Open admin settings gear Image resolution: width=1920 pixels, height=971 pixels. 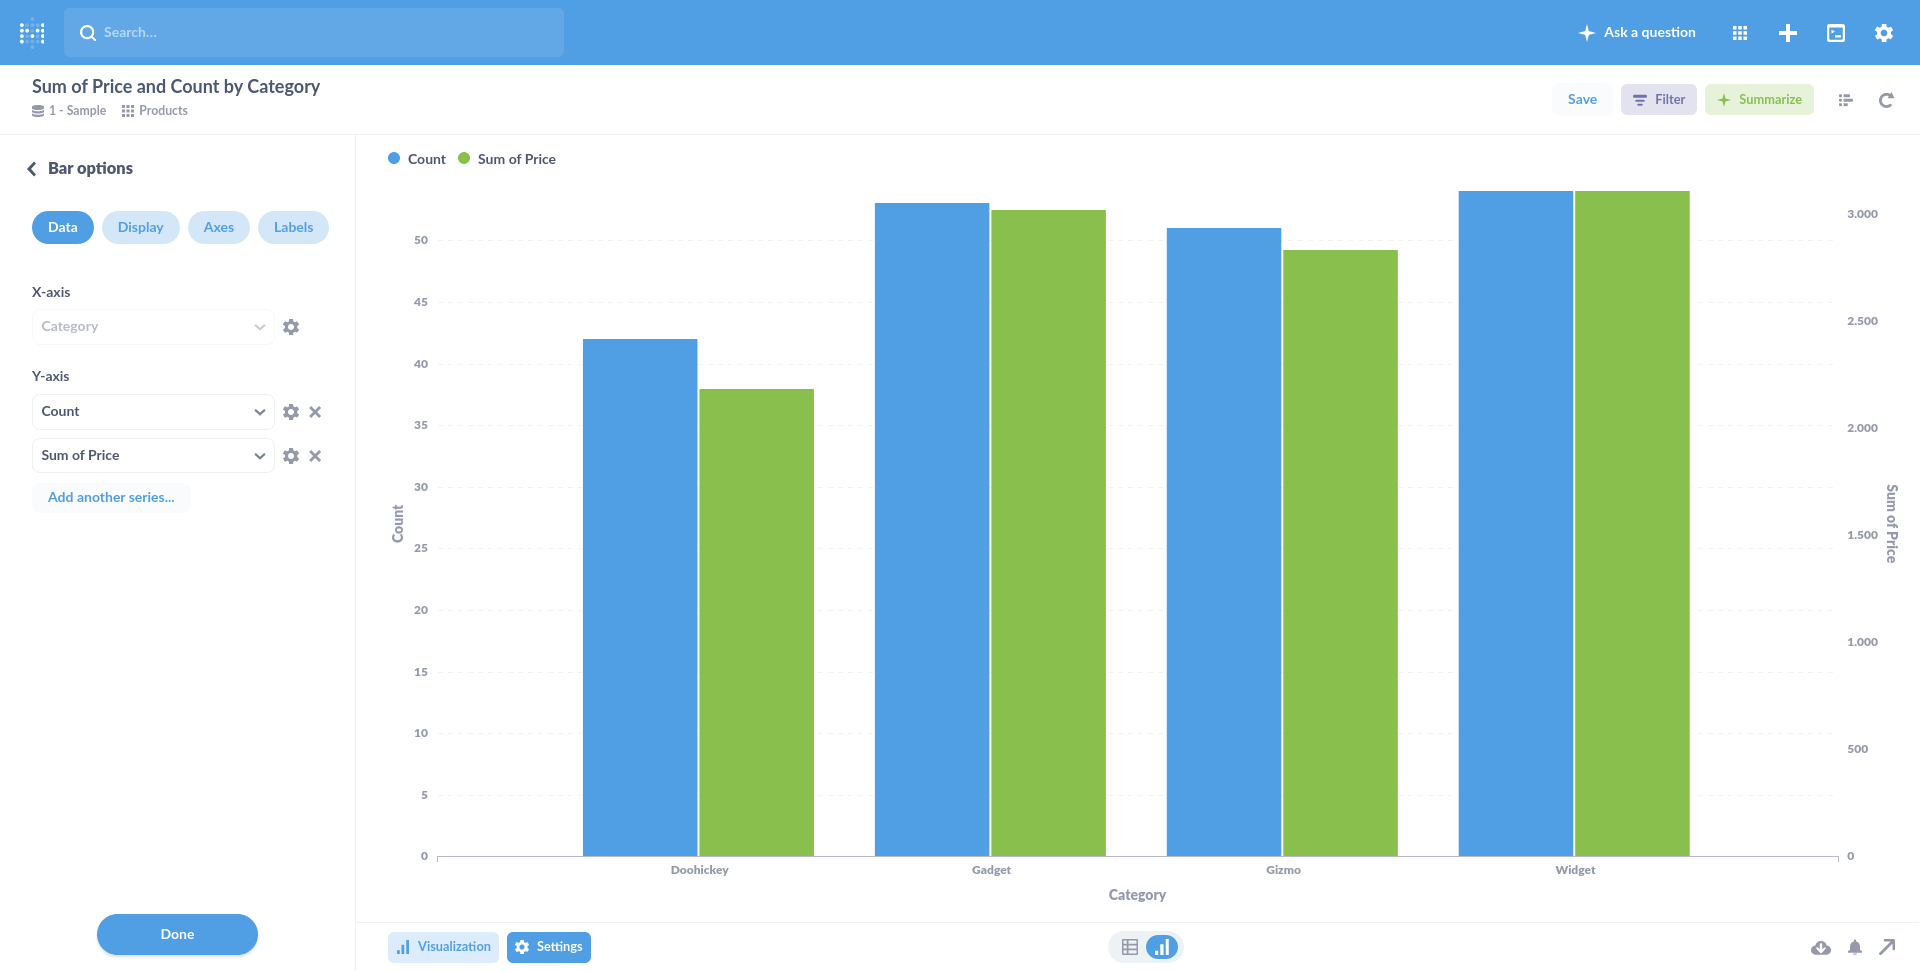click(x=1883, y=32)
